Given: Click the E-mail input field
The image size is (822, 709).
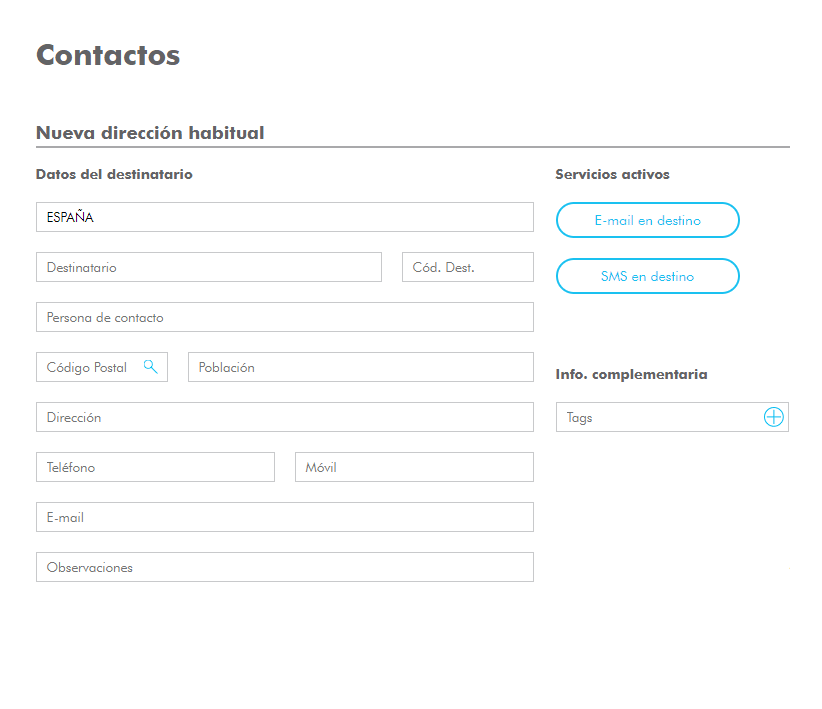Looking at the screenshot, I should click(285, 517).
